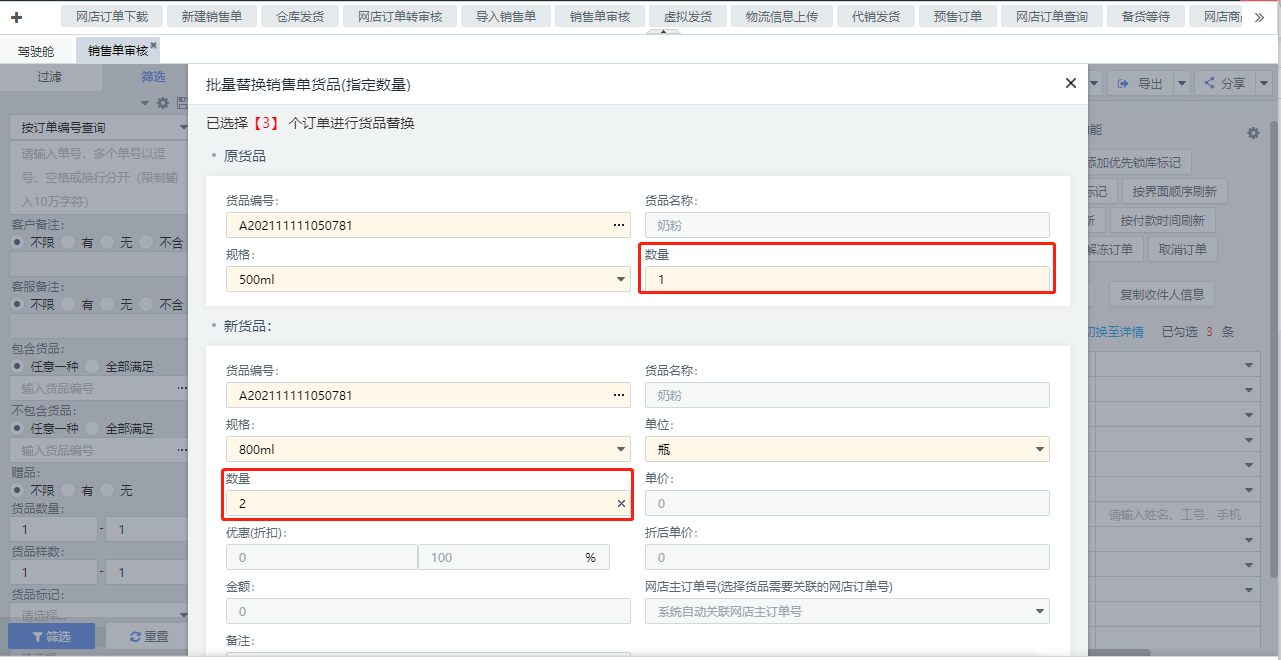Switch to the 驾驶舱 tab
The width and height of the screenshot is (1281, 660).
pyautogui.click(x=36, y=51)
